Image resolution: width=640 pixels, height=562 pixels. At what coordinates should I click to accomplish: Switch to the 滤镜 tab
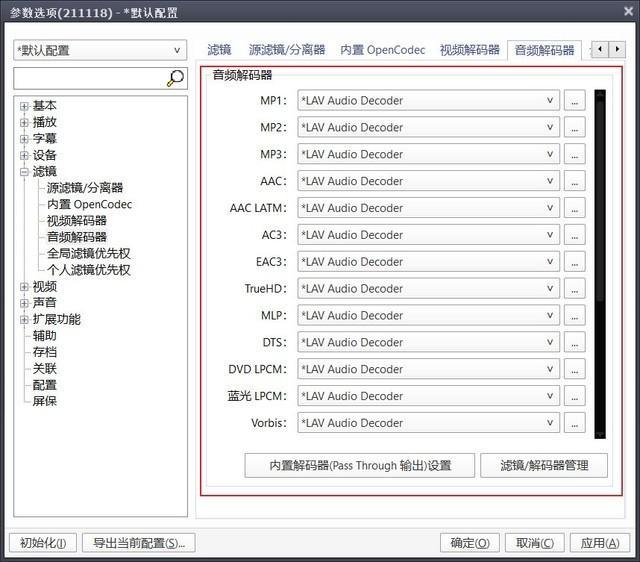tap(219, 50)
